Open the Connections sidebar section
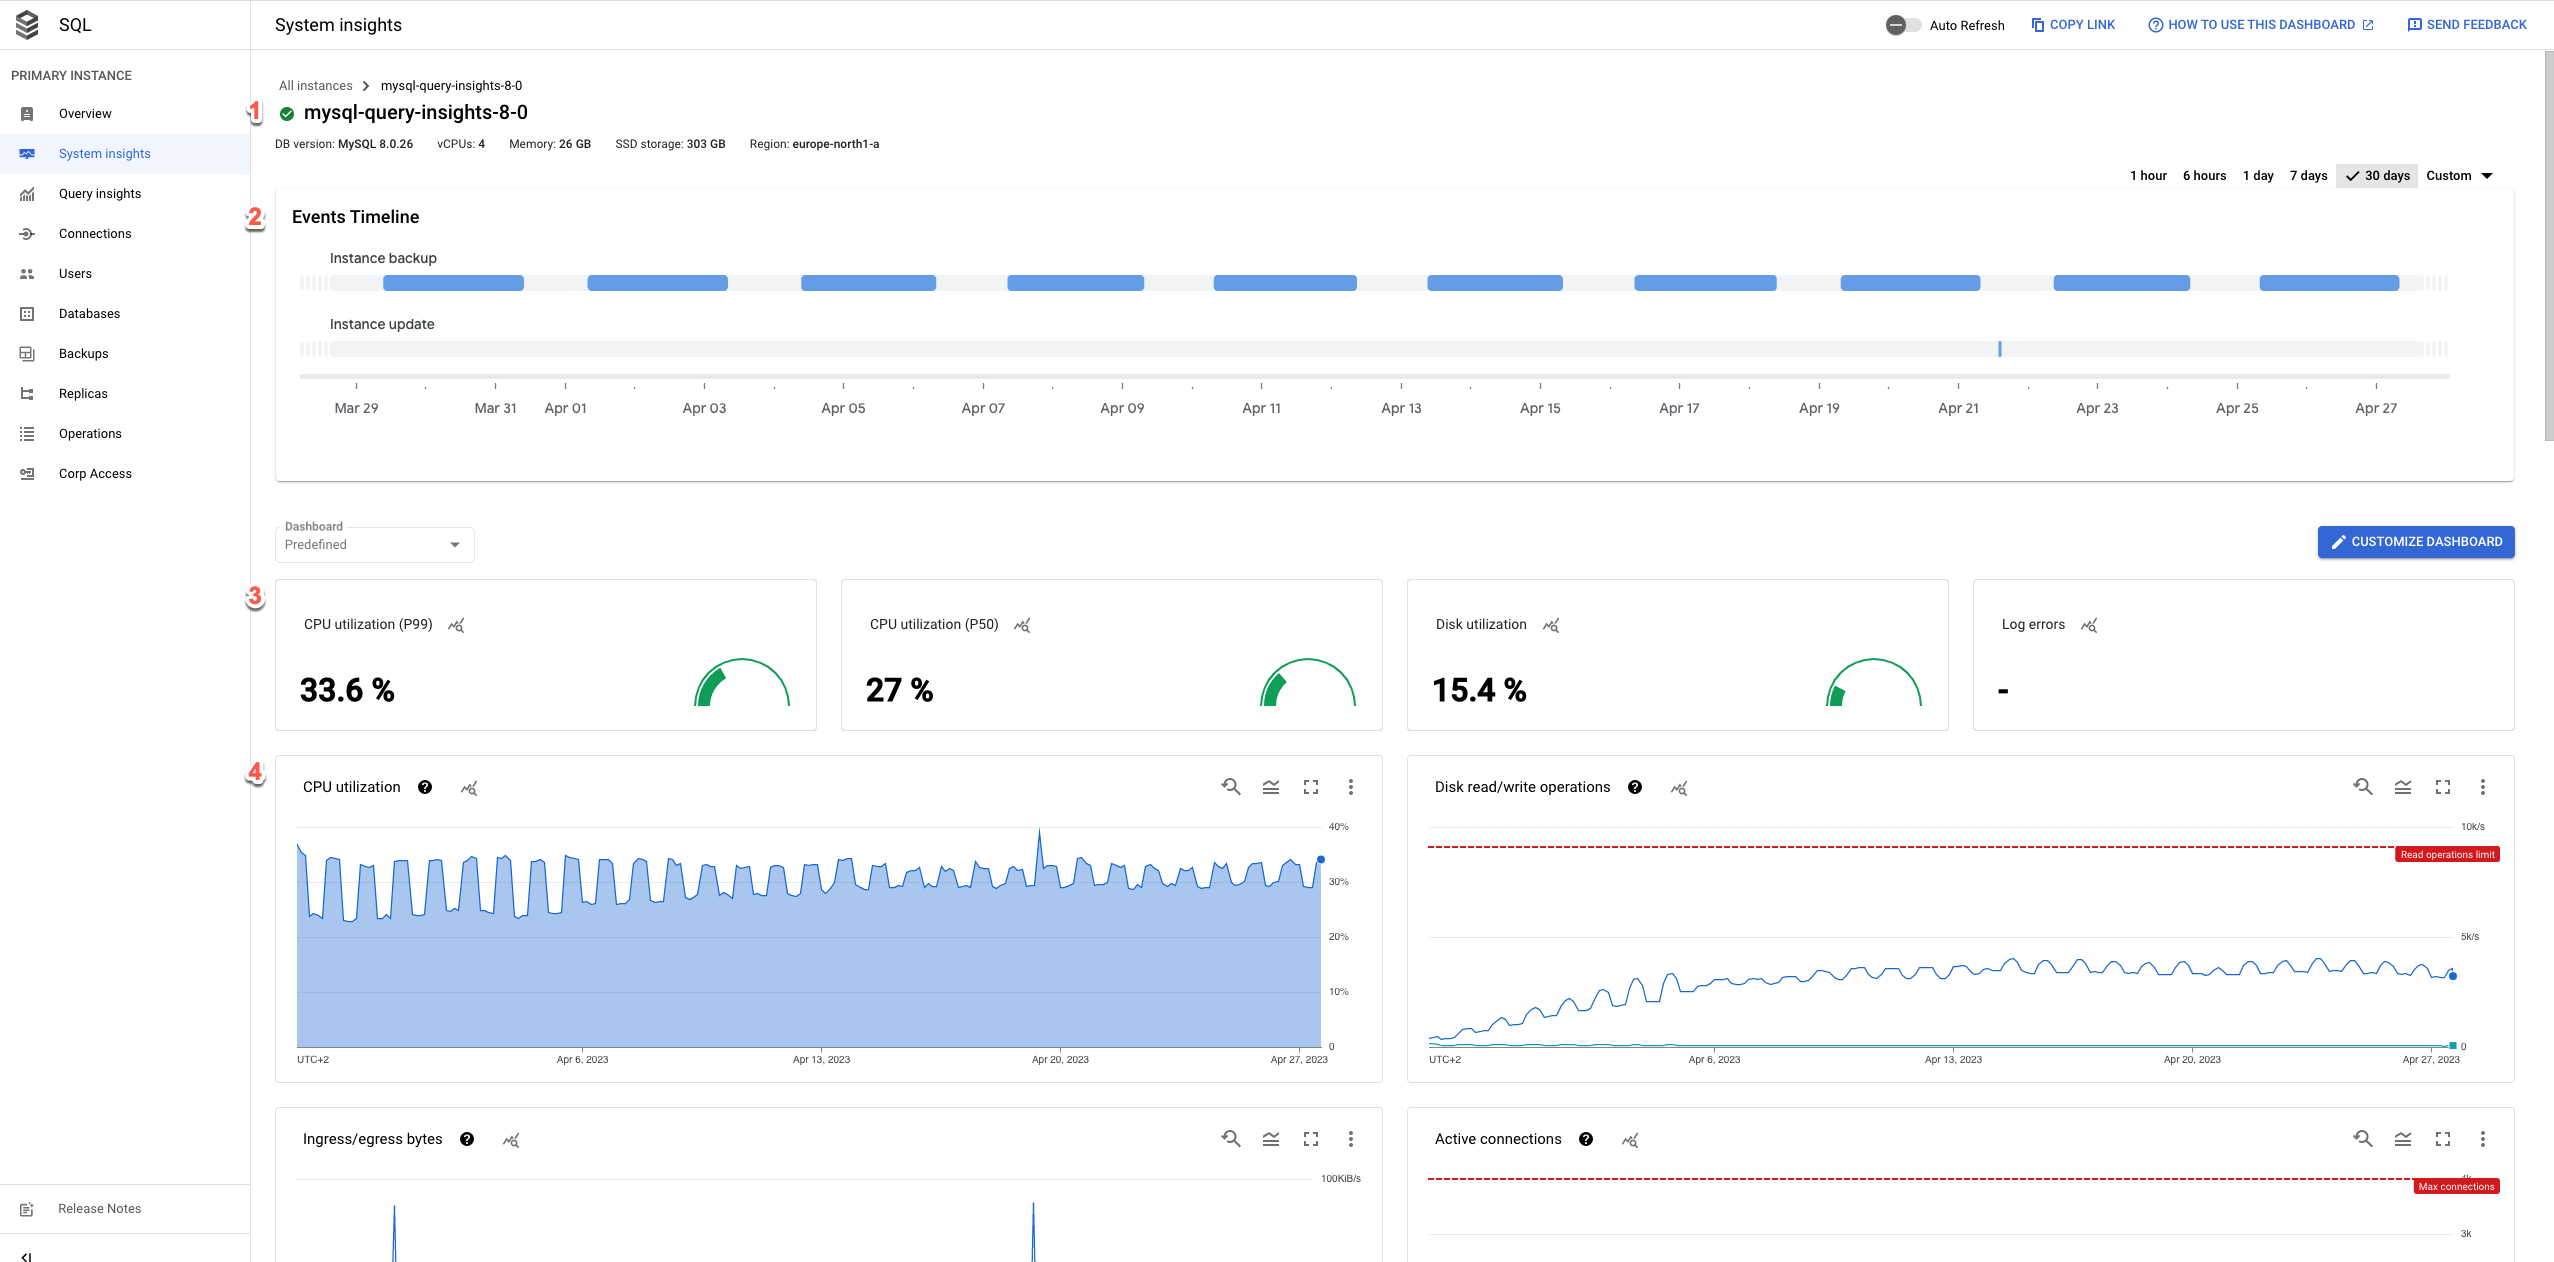Image resolution: width=2554 pixels, height=1262 pixels. click(x=94, y=233)
